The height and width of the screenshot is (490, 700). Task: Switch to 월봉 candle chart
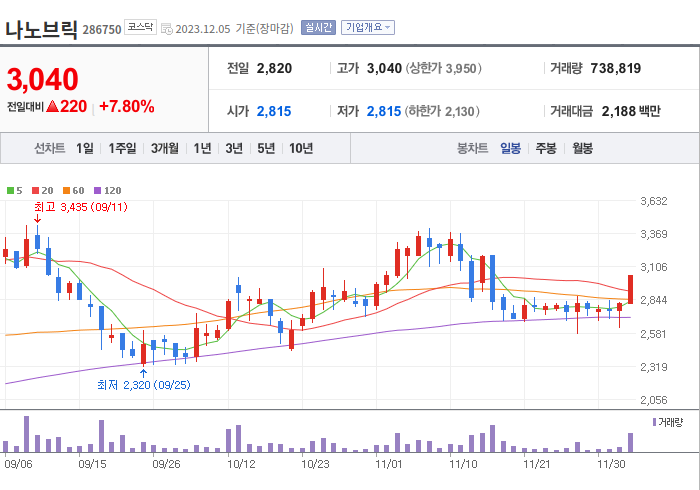point(583,148)
